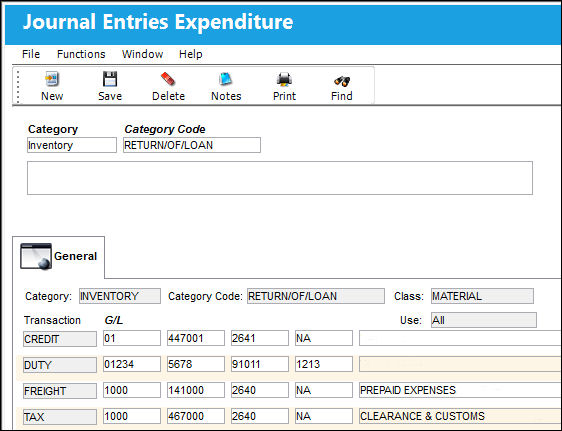Click FREIGHT row G/L field 1000

click(132, 390)
